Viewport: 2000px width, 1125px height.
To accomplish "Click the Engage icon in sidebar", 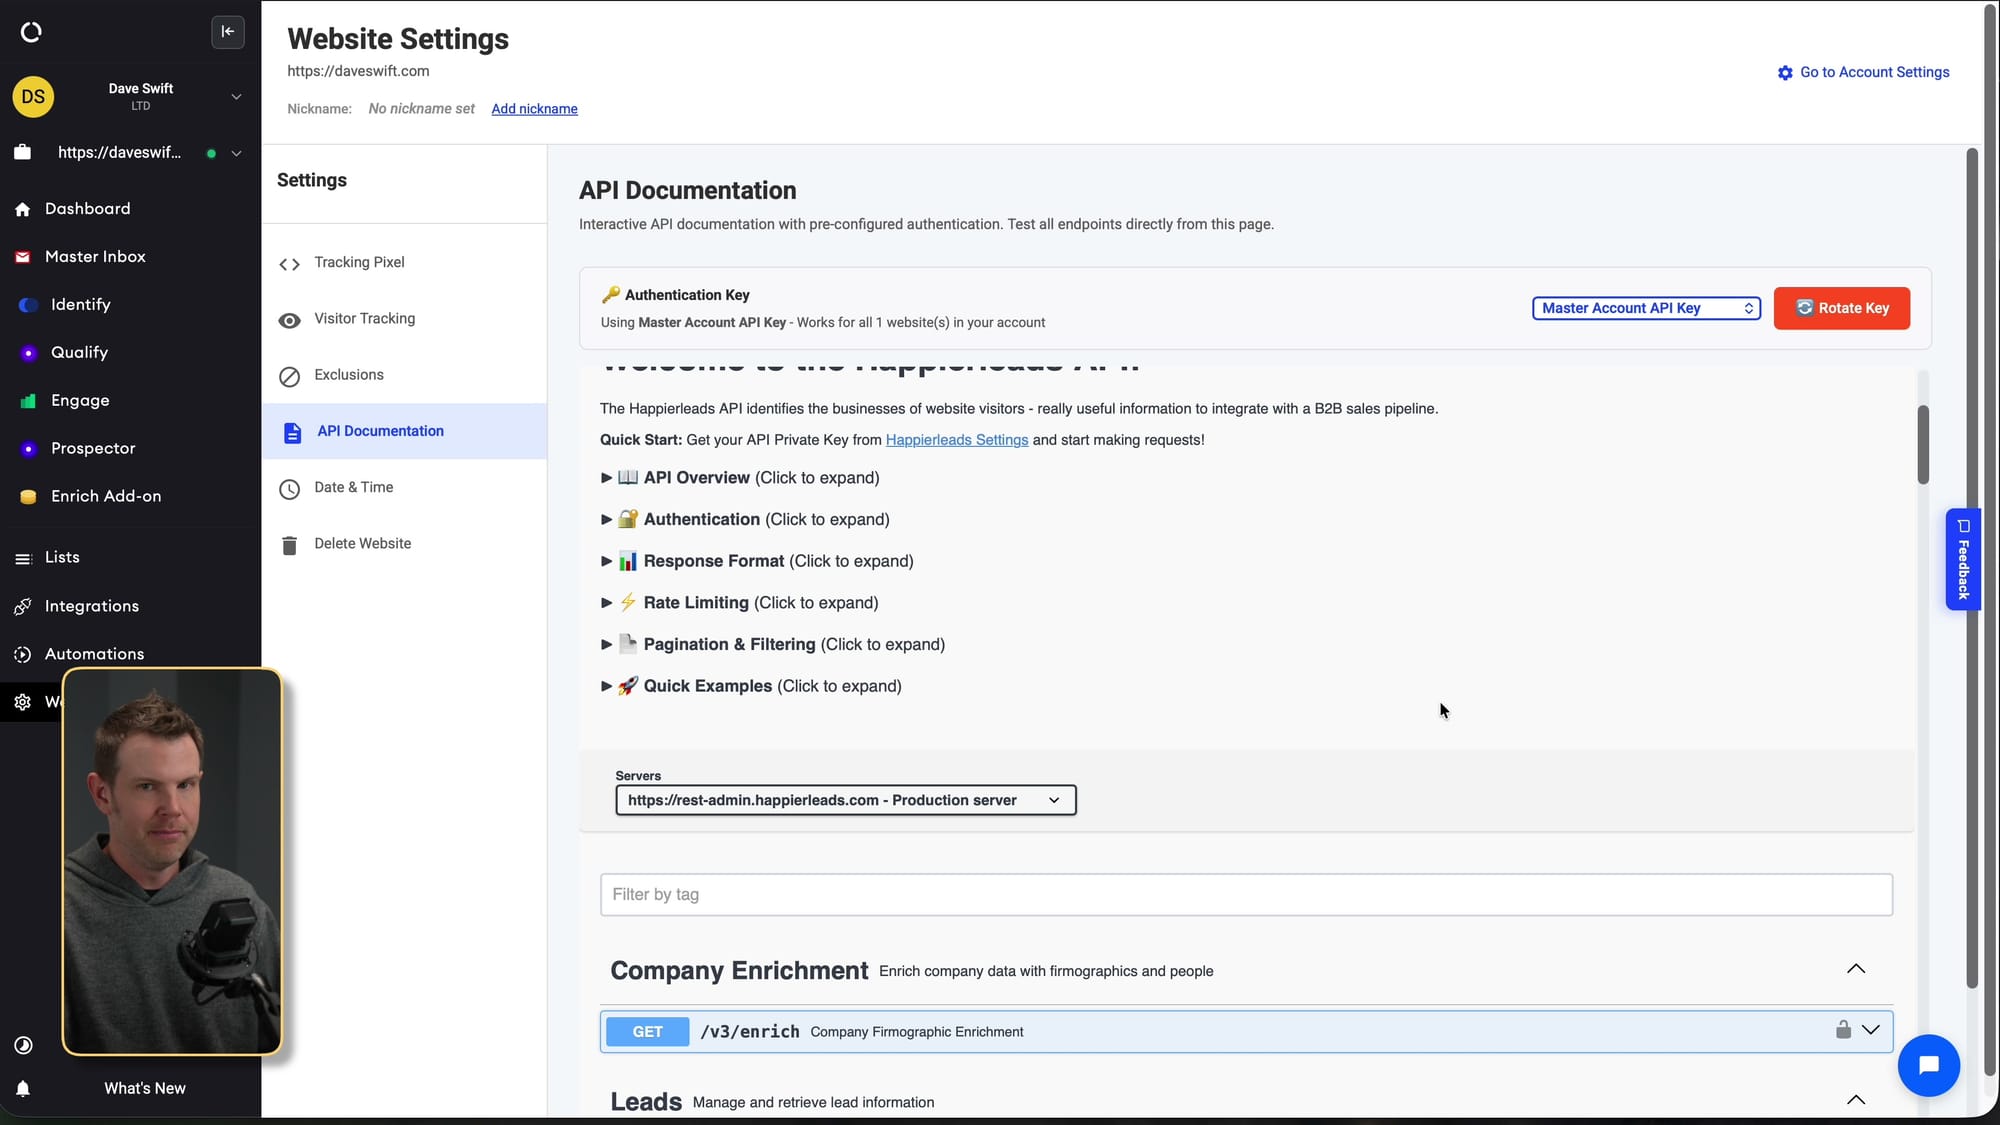I will coord(28,401).
